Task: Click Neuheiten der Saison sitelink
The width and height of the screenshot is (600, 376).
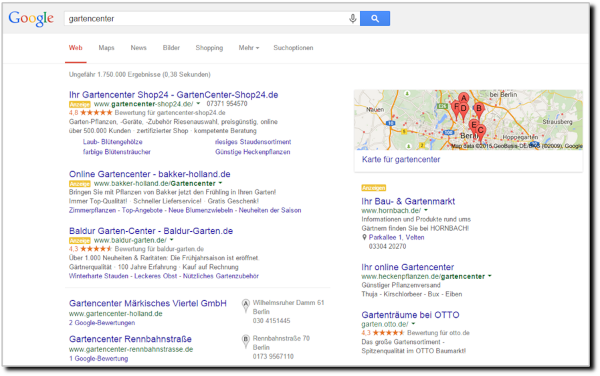Action: coord(270,210)
